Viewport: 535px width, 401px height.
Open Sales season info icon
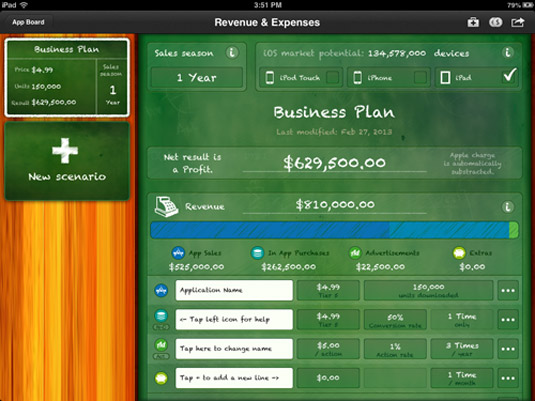[x=232, y=53]
